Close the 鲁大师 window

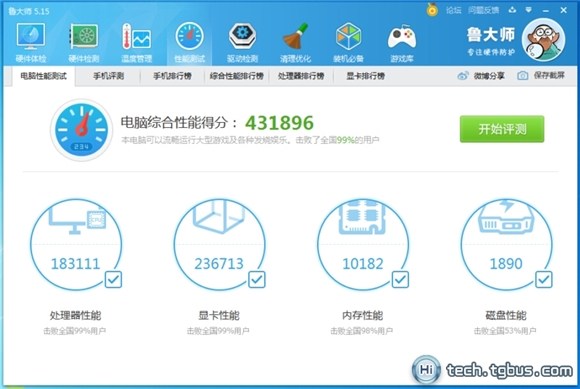(563, 10)
